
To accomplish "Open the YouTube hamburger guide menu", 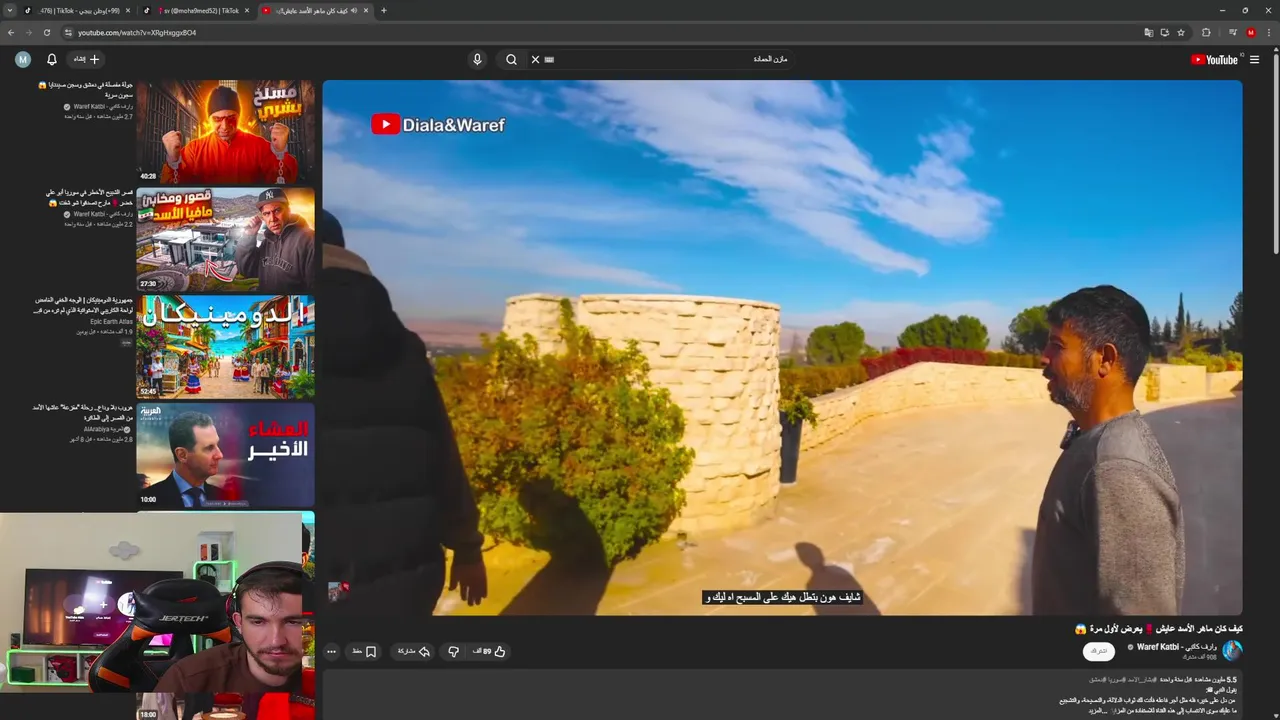I will [1254, 60].
